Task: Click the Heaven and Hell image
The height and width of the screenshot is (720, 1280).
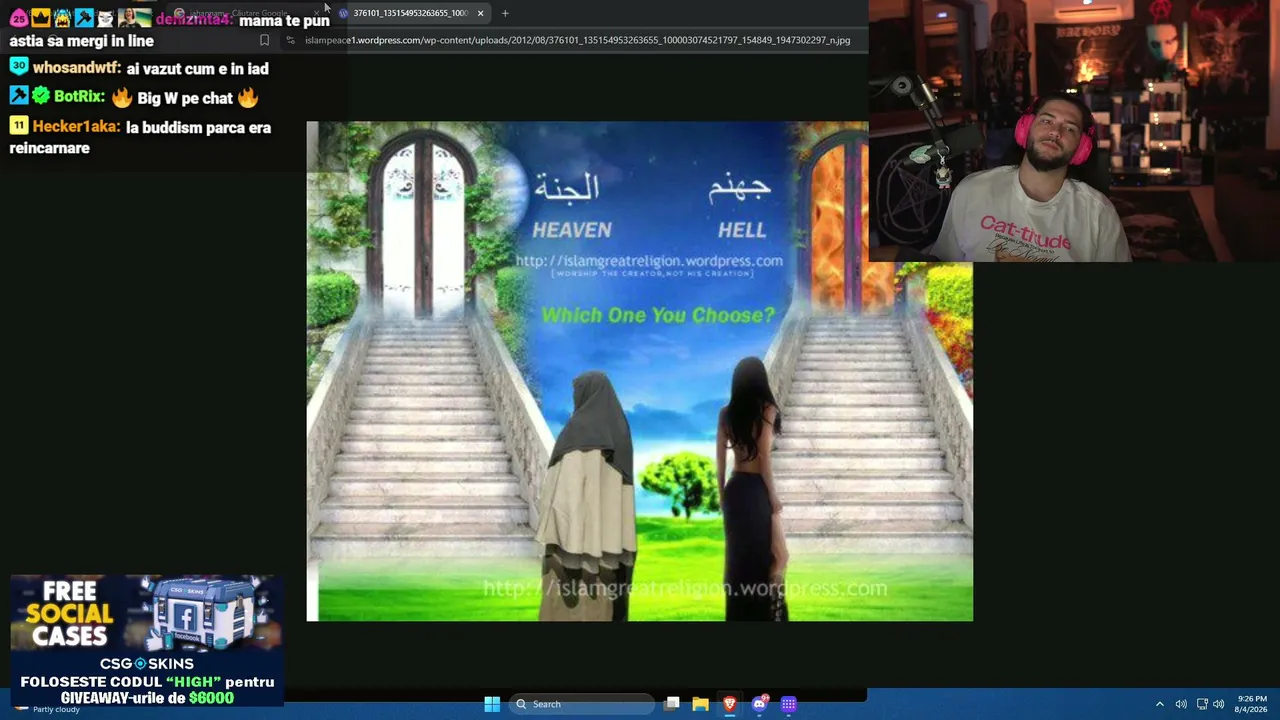Action: point(639,371)
